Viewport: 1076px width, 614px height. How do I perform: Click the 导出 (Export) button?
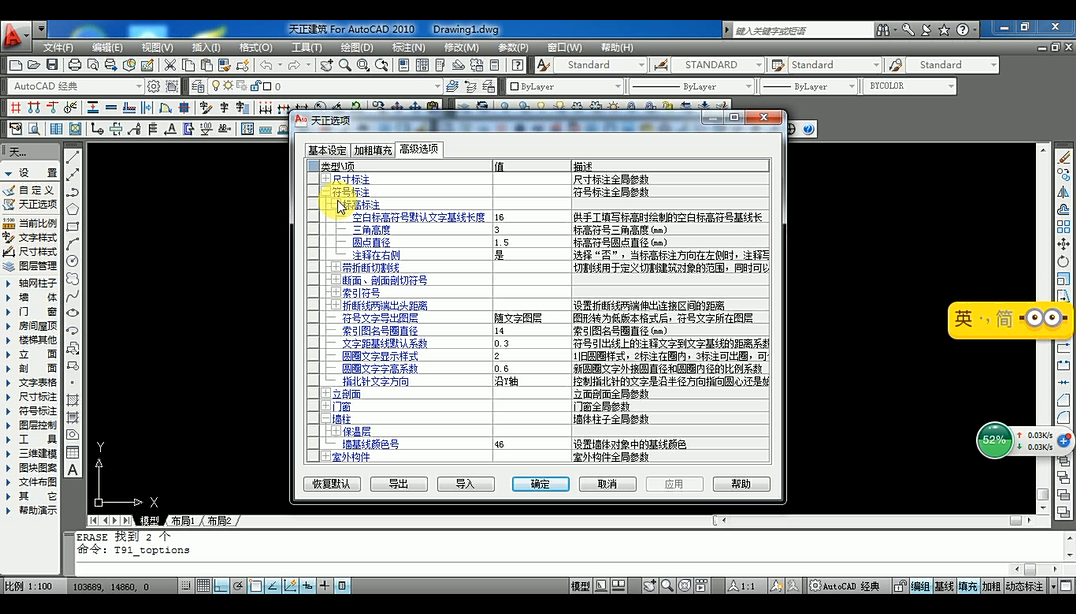pos(398,483)
